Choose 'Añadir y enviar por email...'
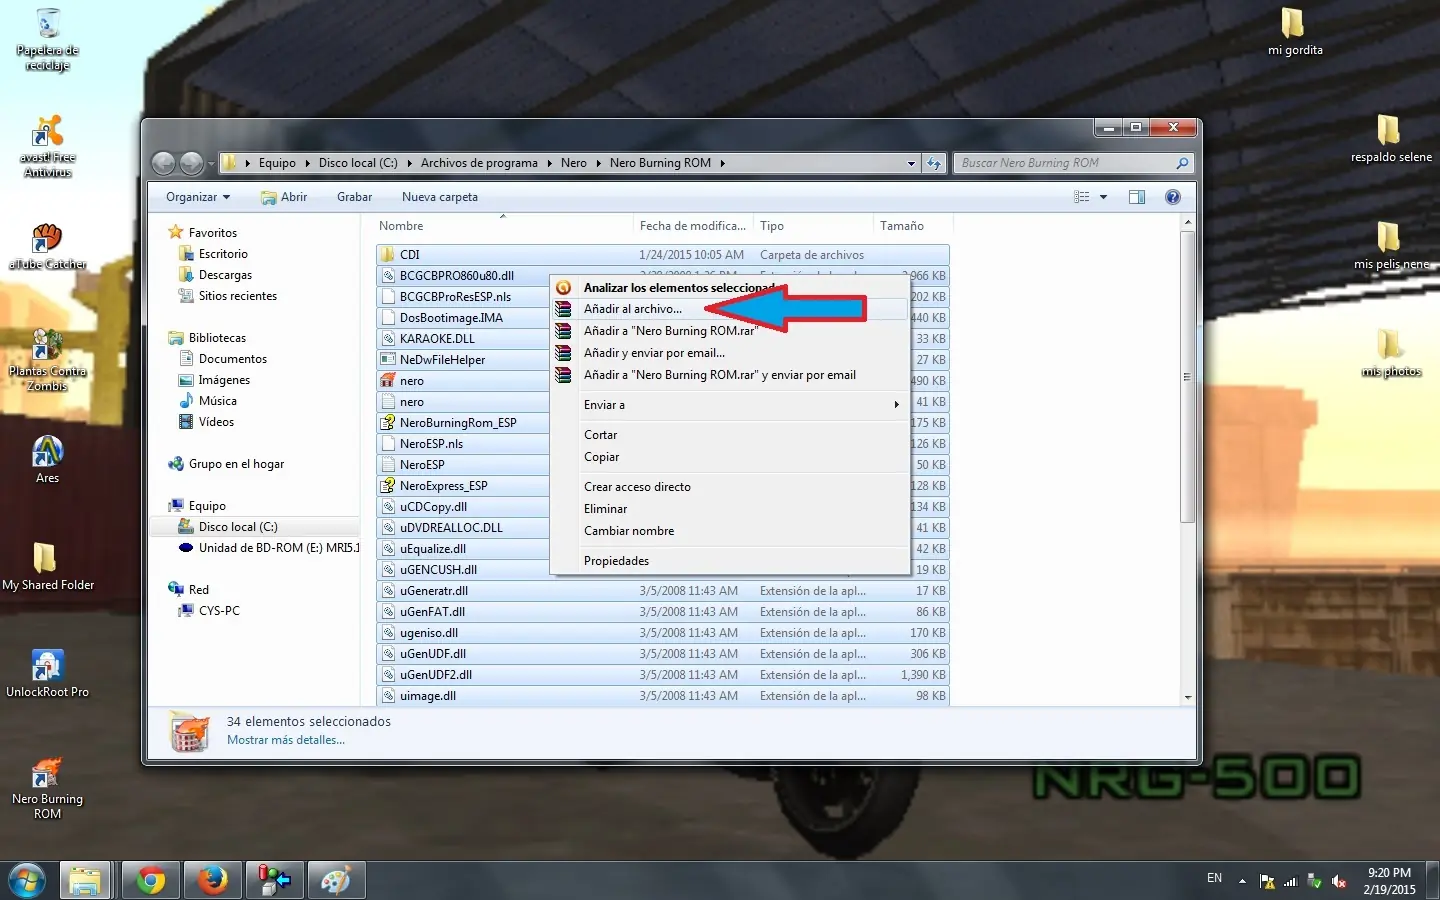This screenshot has height=900, width=1440. pyautogui.click(x=730, y=353)
